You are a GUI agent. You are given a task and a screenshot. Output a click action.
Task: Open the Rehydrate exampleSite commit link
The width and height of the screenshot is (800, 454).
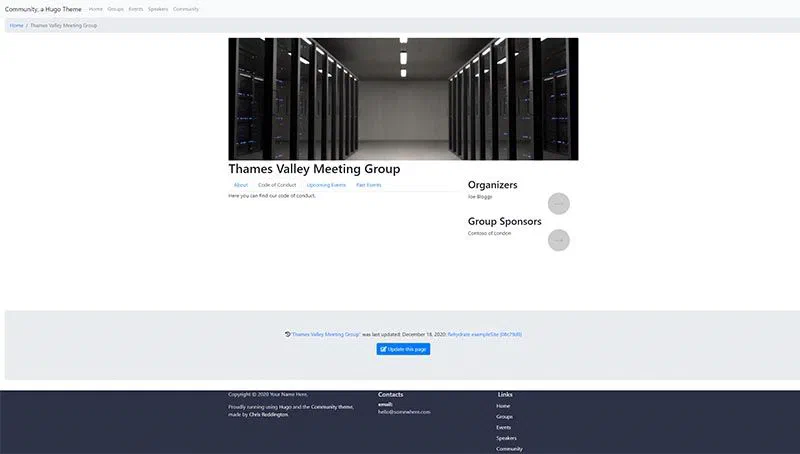485,335
